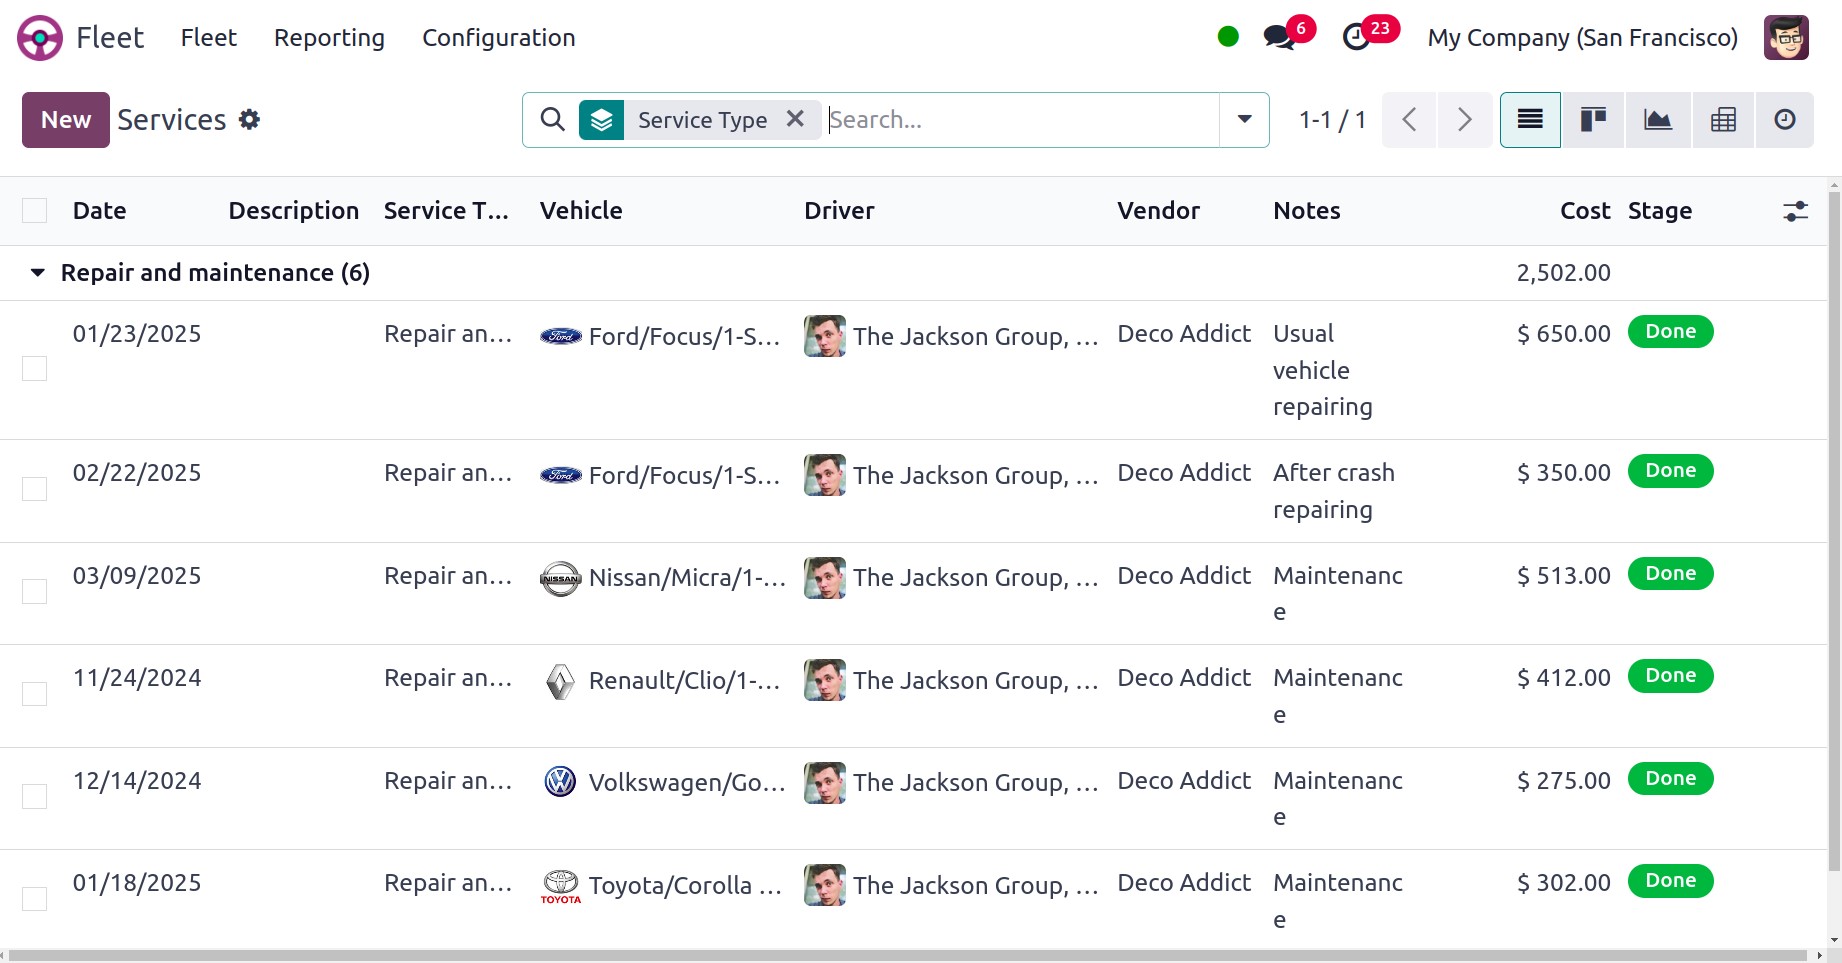The height and width of the screenshot is (963, 1842).
Task: Click the pager counter 1-1 / 1
Action: pos(1332,120)
